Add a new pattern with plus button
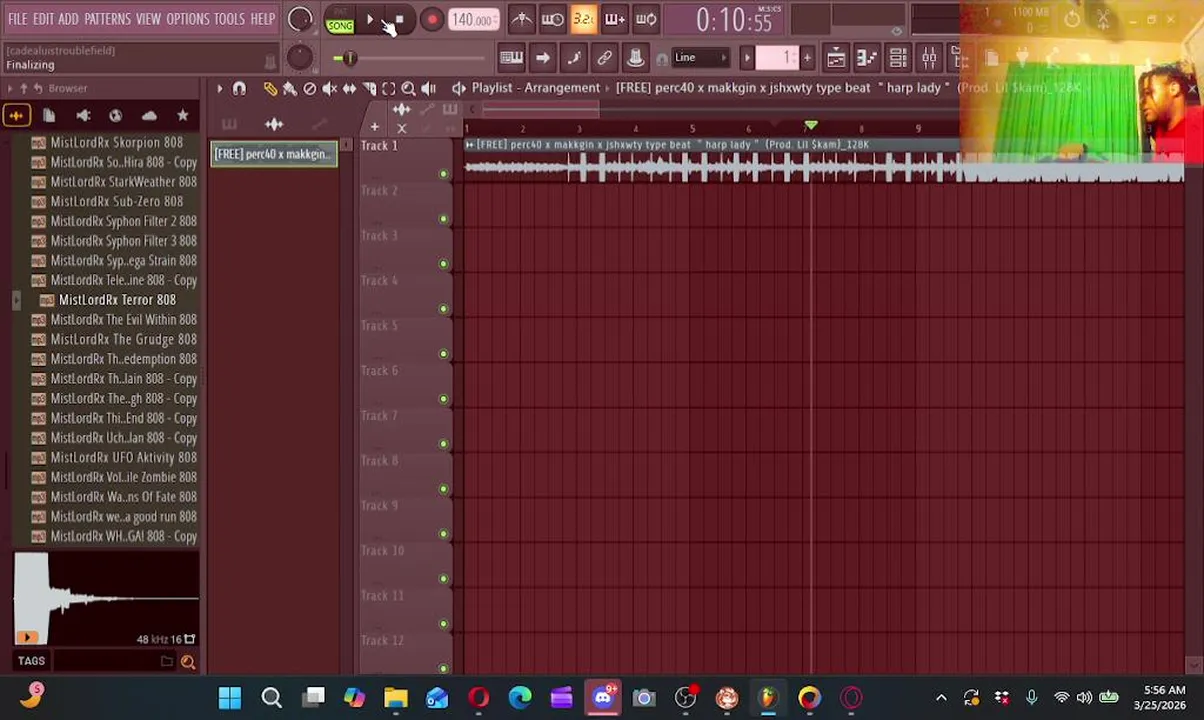 807,58
